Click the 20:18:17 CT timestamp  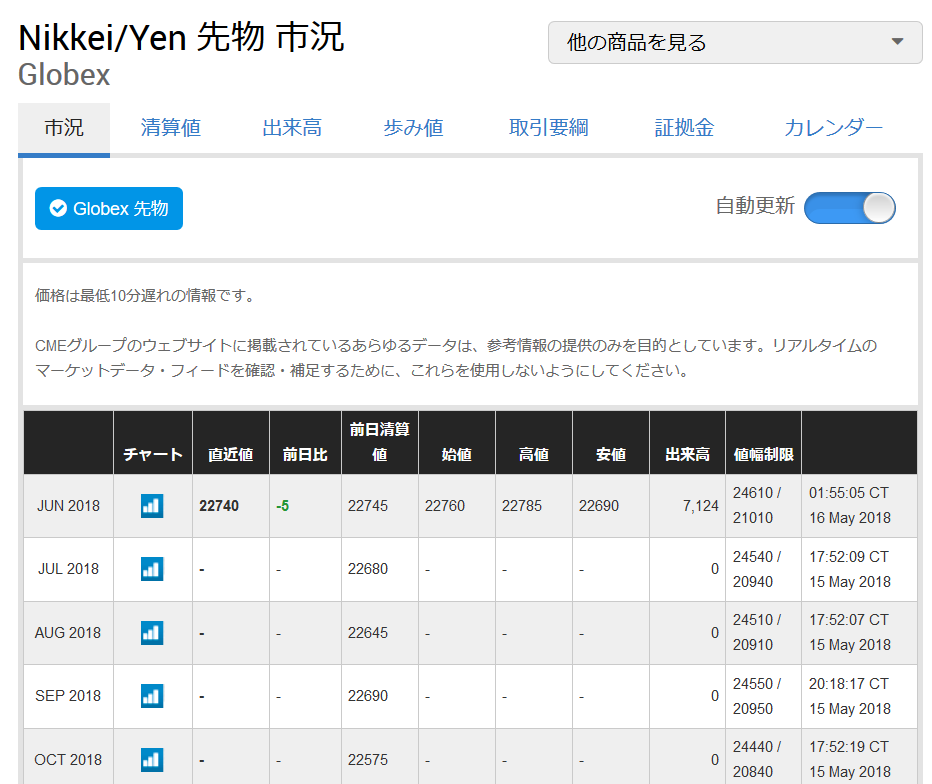click(x=849, y=684)
